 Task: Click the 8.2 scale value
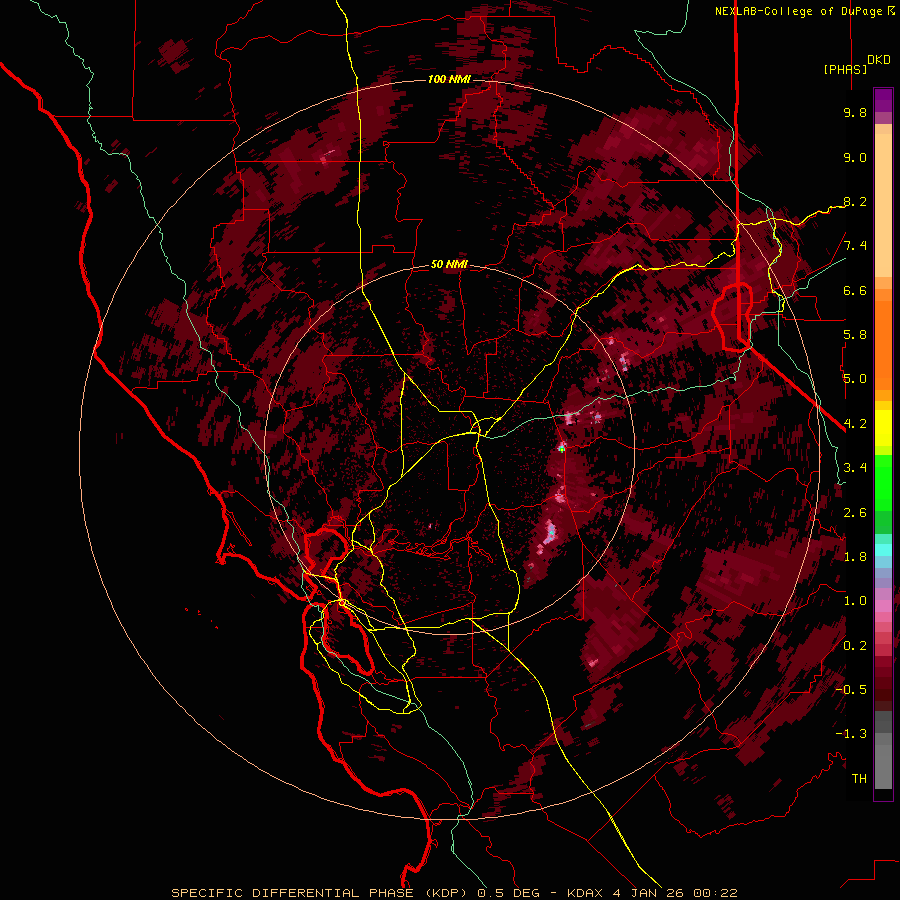(855, 201)
